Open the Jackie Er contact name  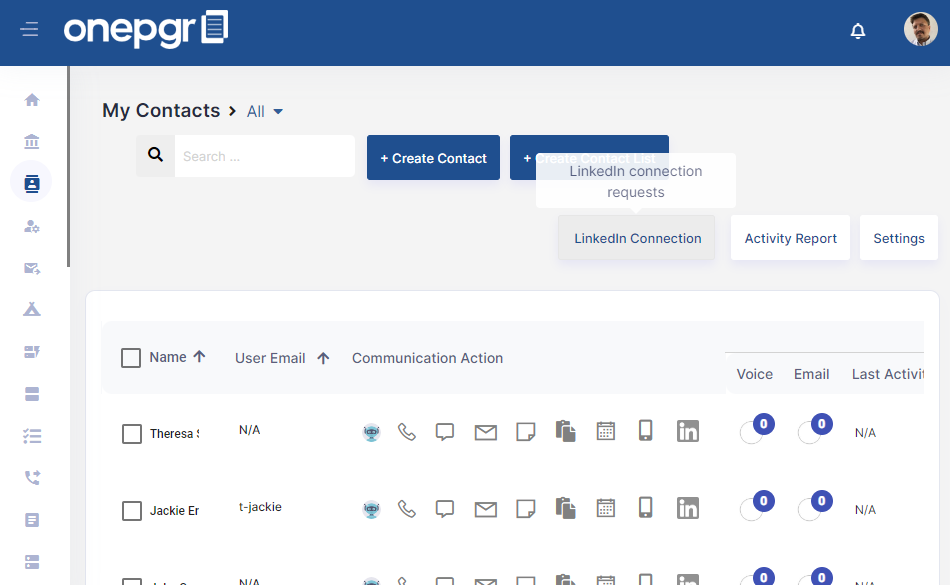(x=174, y=511)
